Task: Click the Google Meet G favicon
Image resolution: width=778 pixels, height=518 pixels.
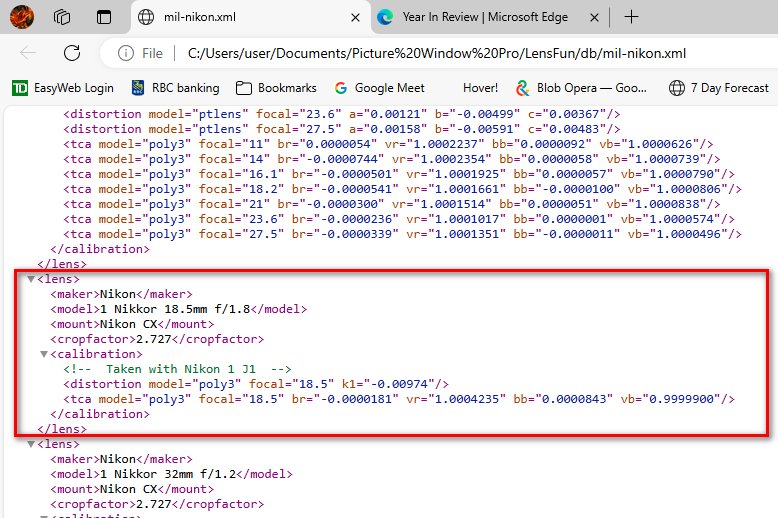Action: [340, 88]
